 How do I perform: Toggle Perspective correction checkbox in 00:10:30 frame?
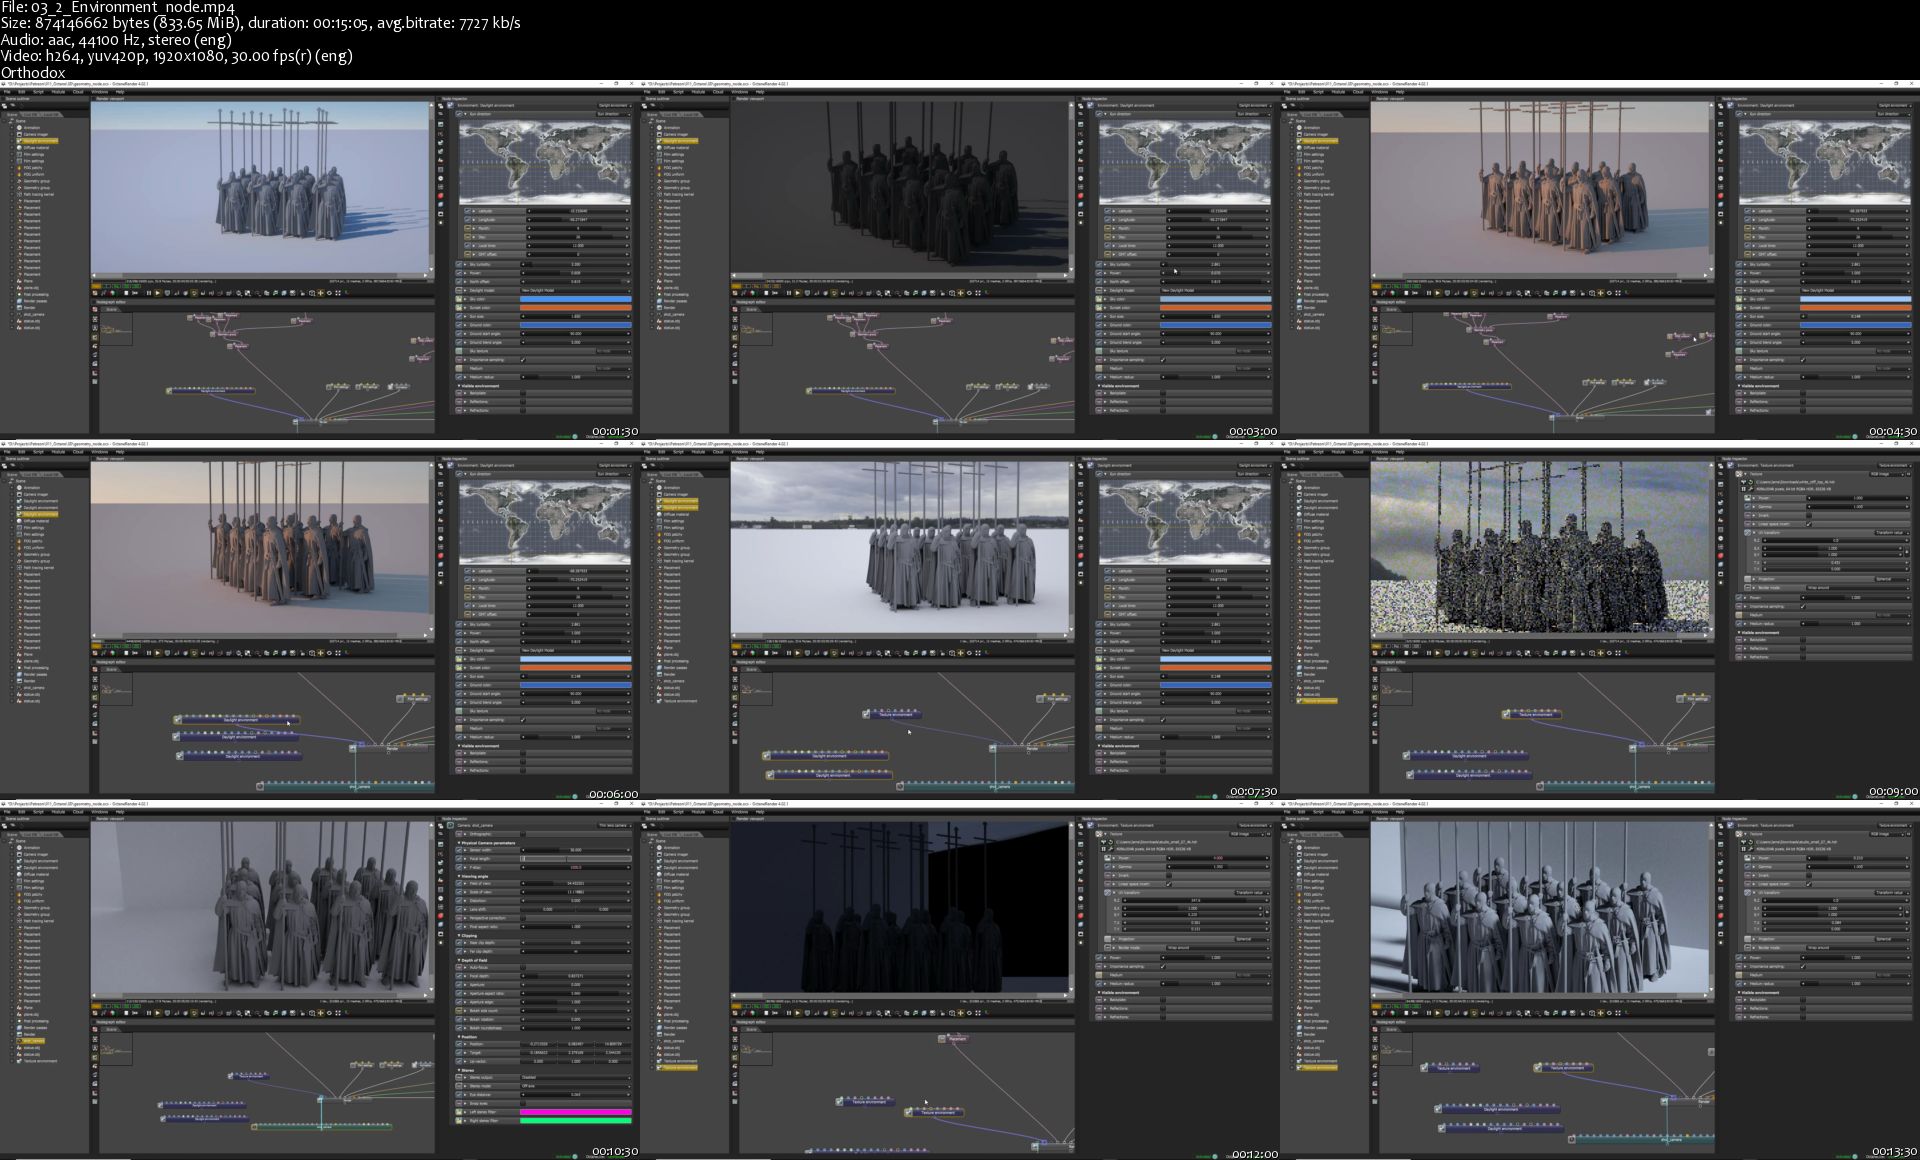(x=523, y=917)
